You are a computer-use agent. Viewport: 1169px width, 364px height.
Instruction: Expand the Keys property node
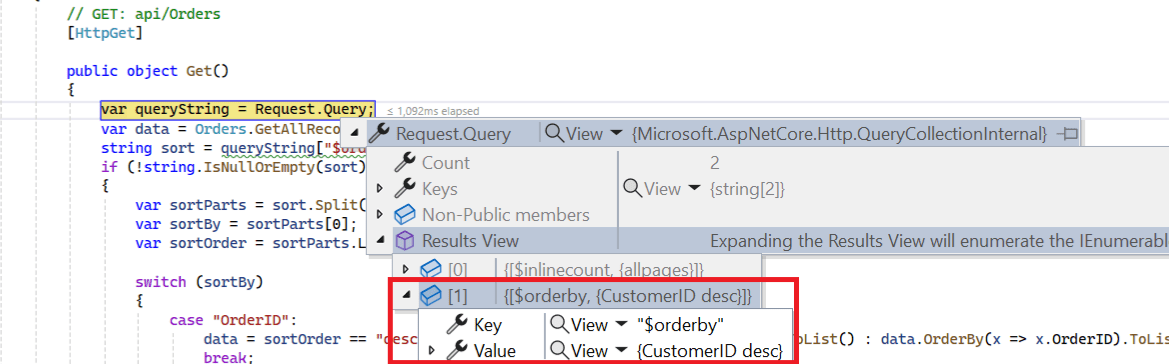click(x=379, y=189)
